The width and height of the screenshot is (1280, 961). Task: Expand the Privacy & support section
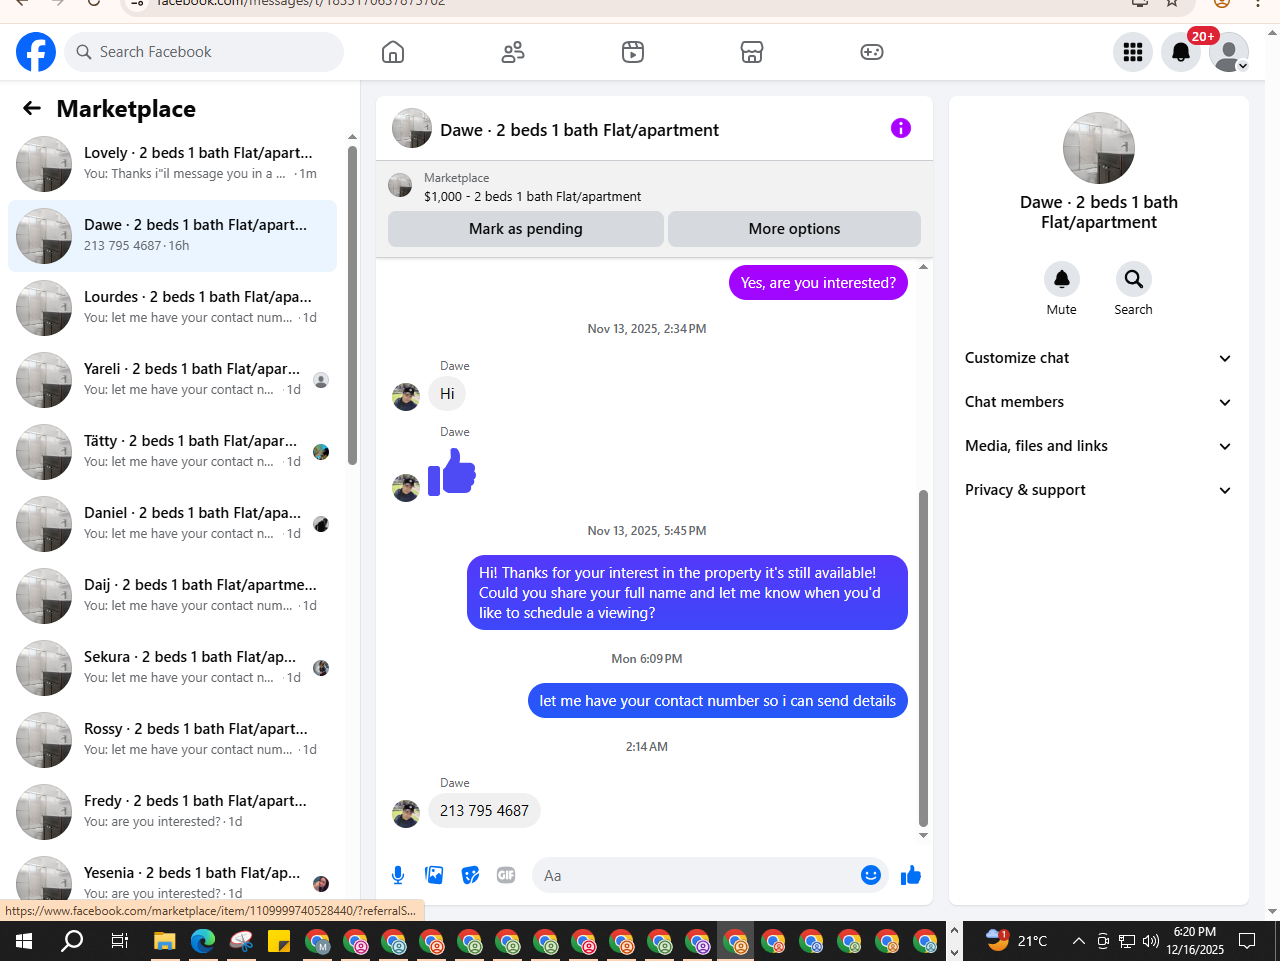click(1098, 490)
